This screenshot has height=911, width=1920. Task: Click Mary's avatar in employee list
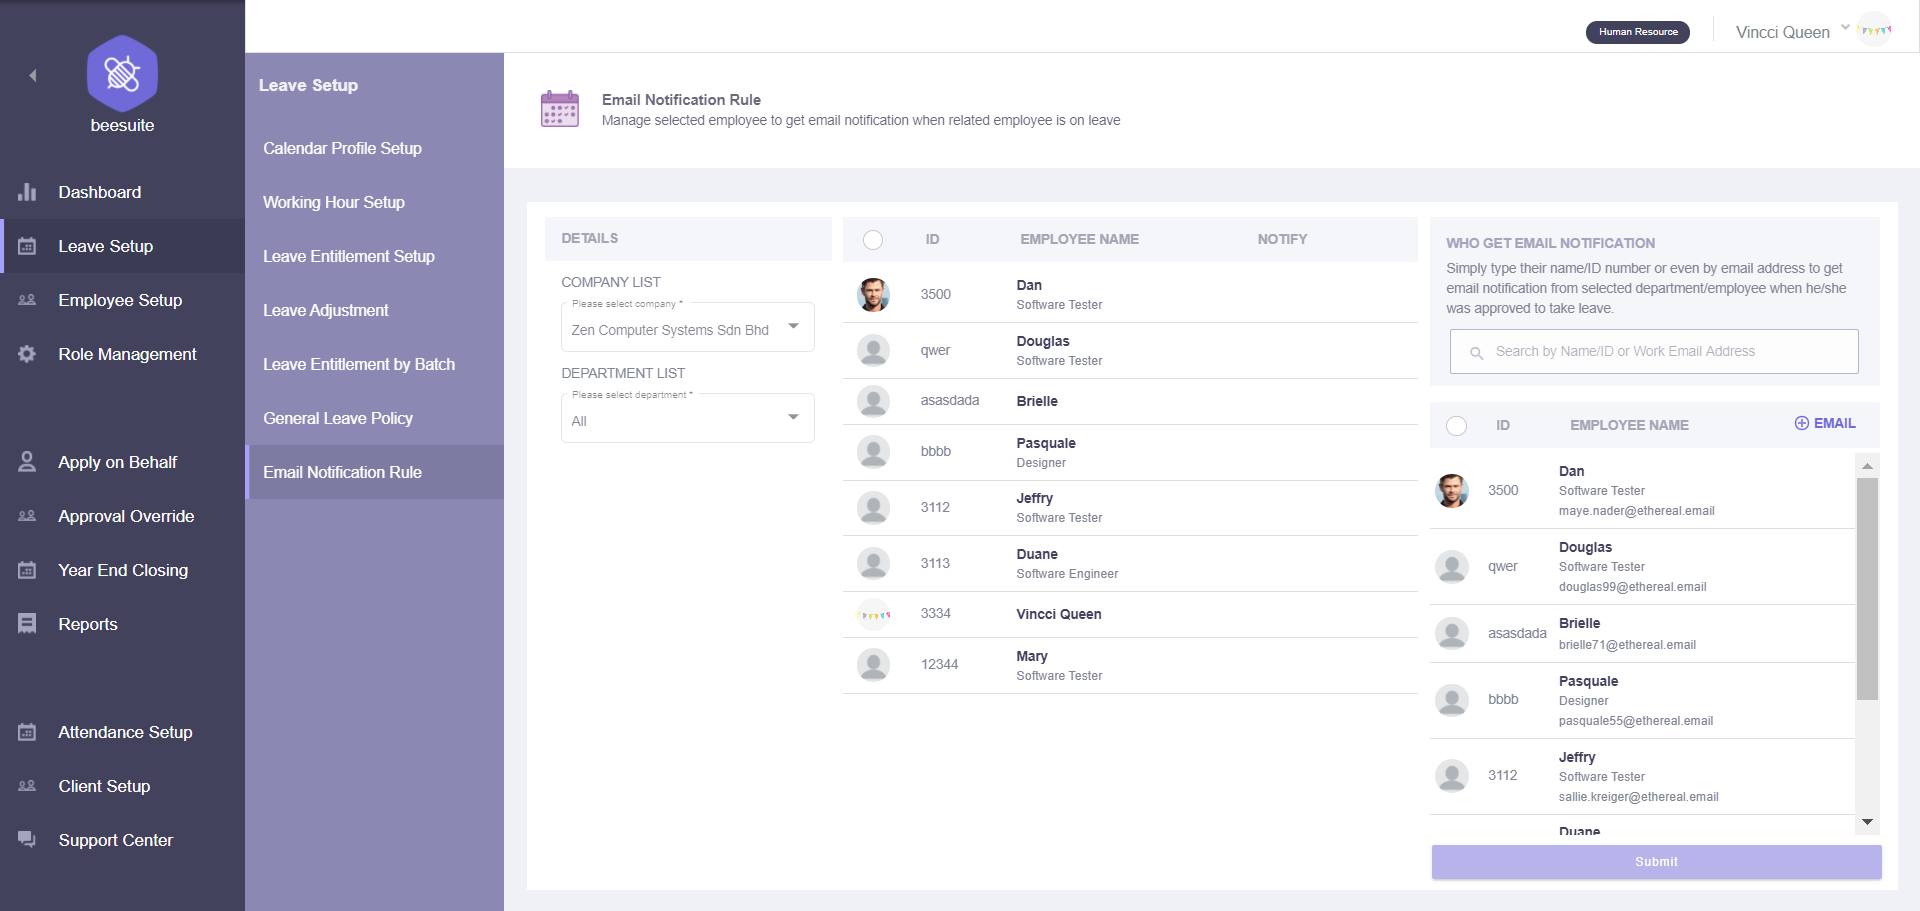873,665
